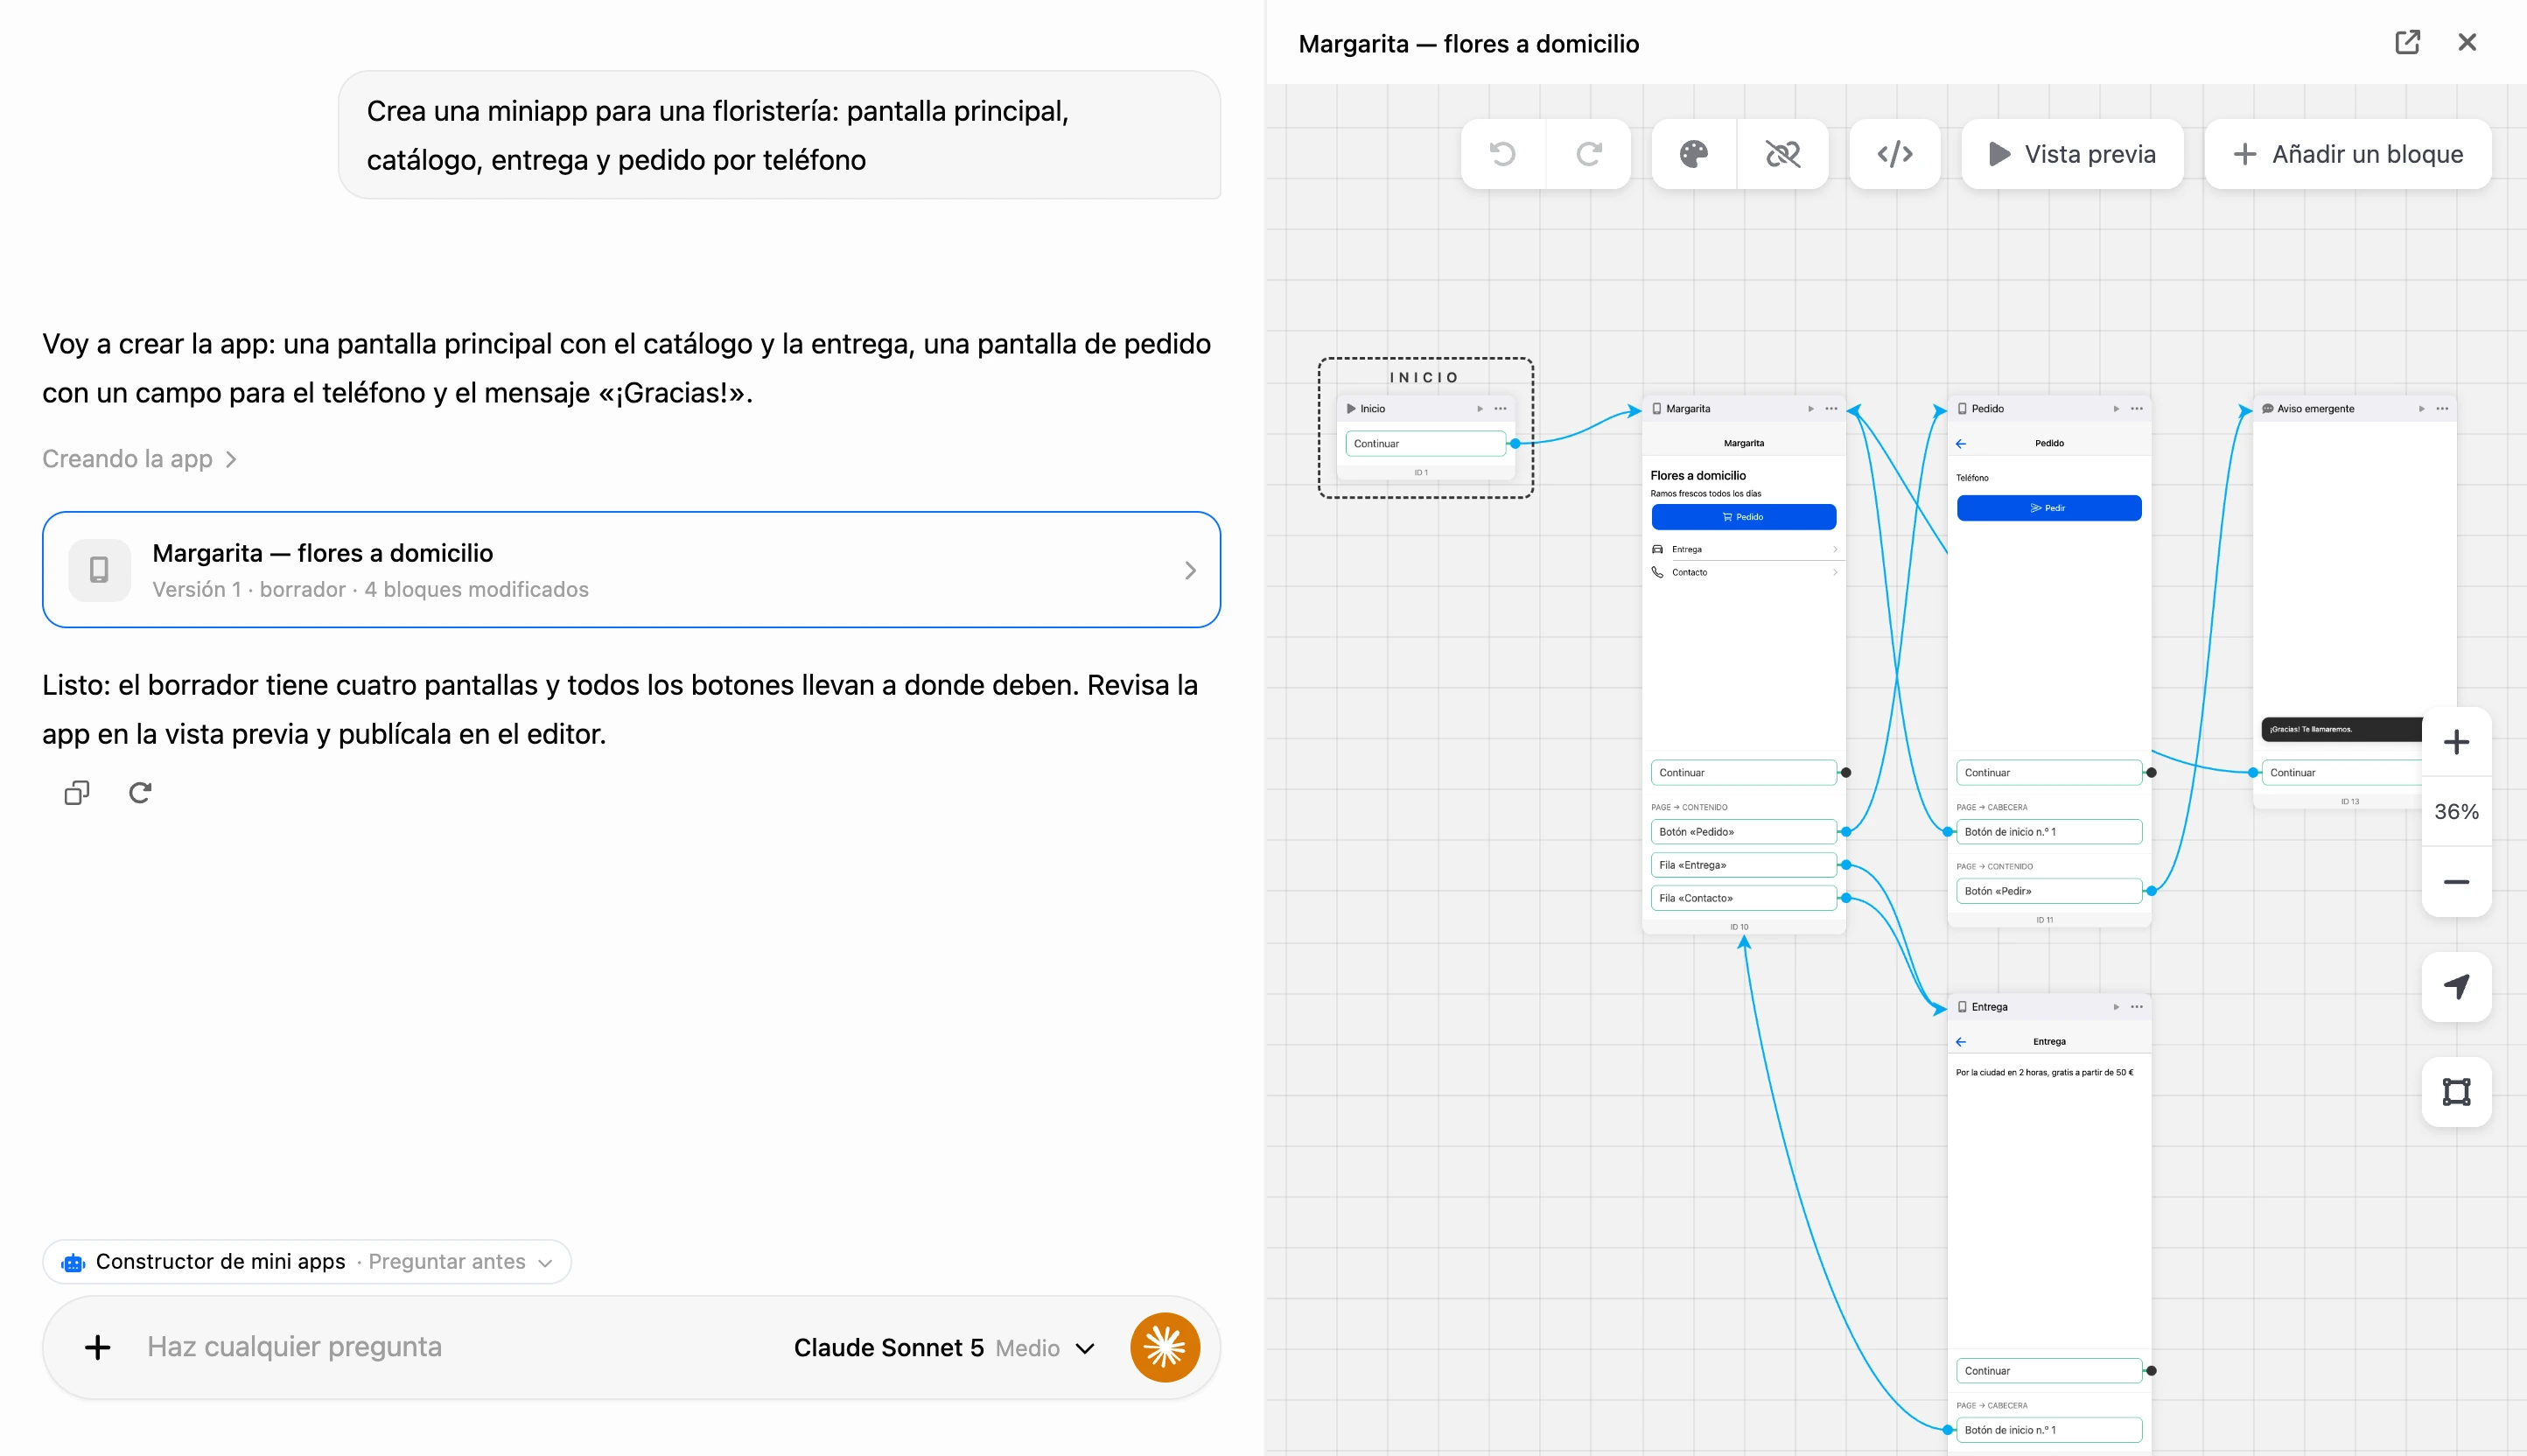2527x1456 pixels.
Task: Select Botón de inicio n.º 1 in Entrega block
Action: (2049, 1430)
